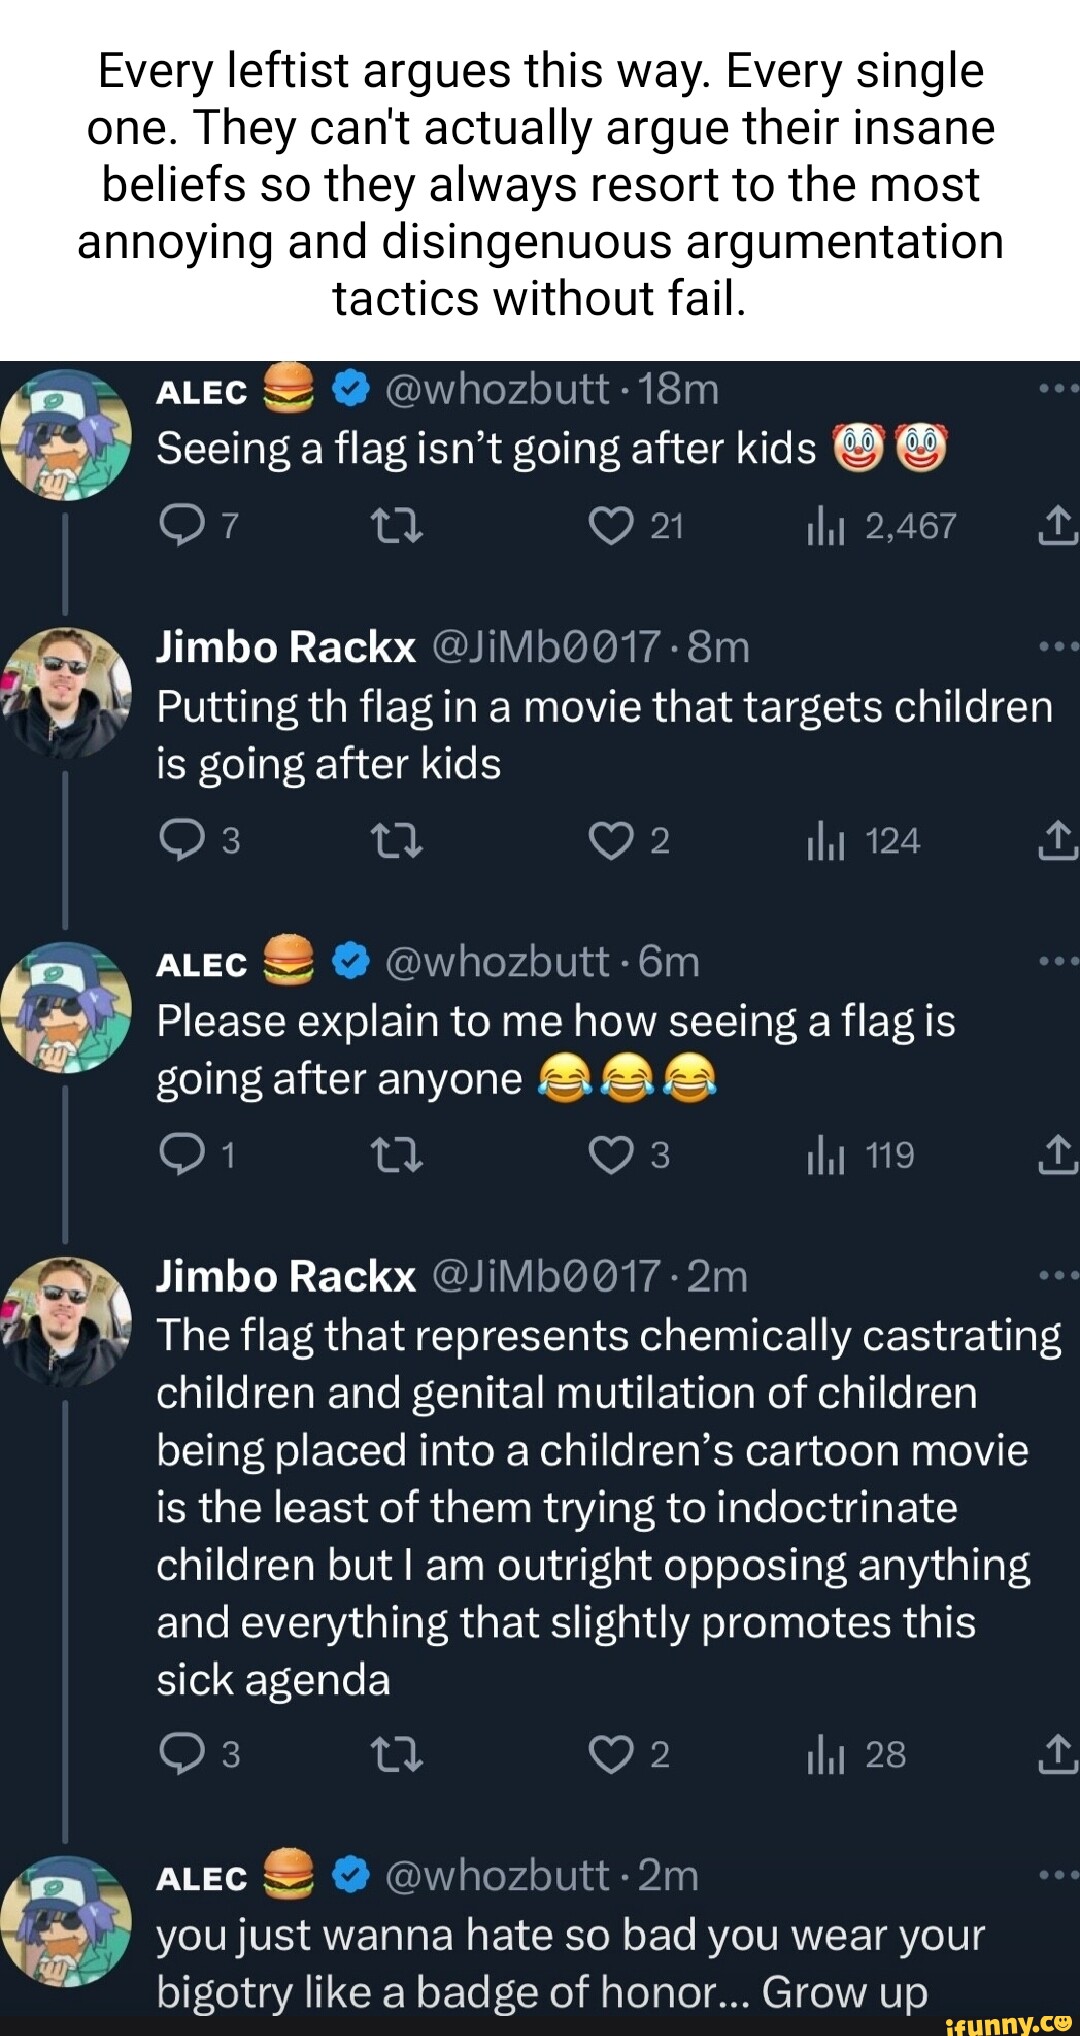This screenshot has height=2036, width=1080.
Task: Open more options on Alec's 18m tweet
Action: click(x=1058, y=388)
